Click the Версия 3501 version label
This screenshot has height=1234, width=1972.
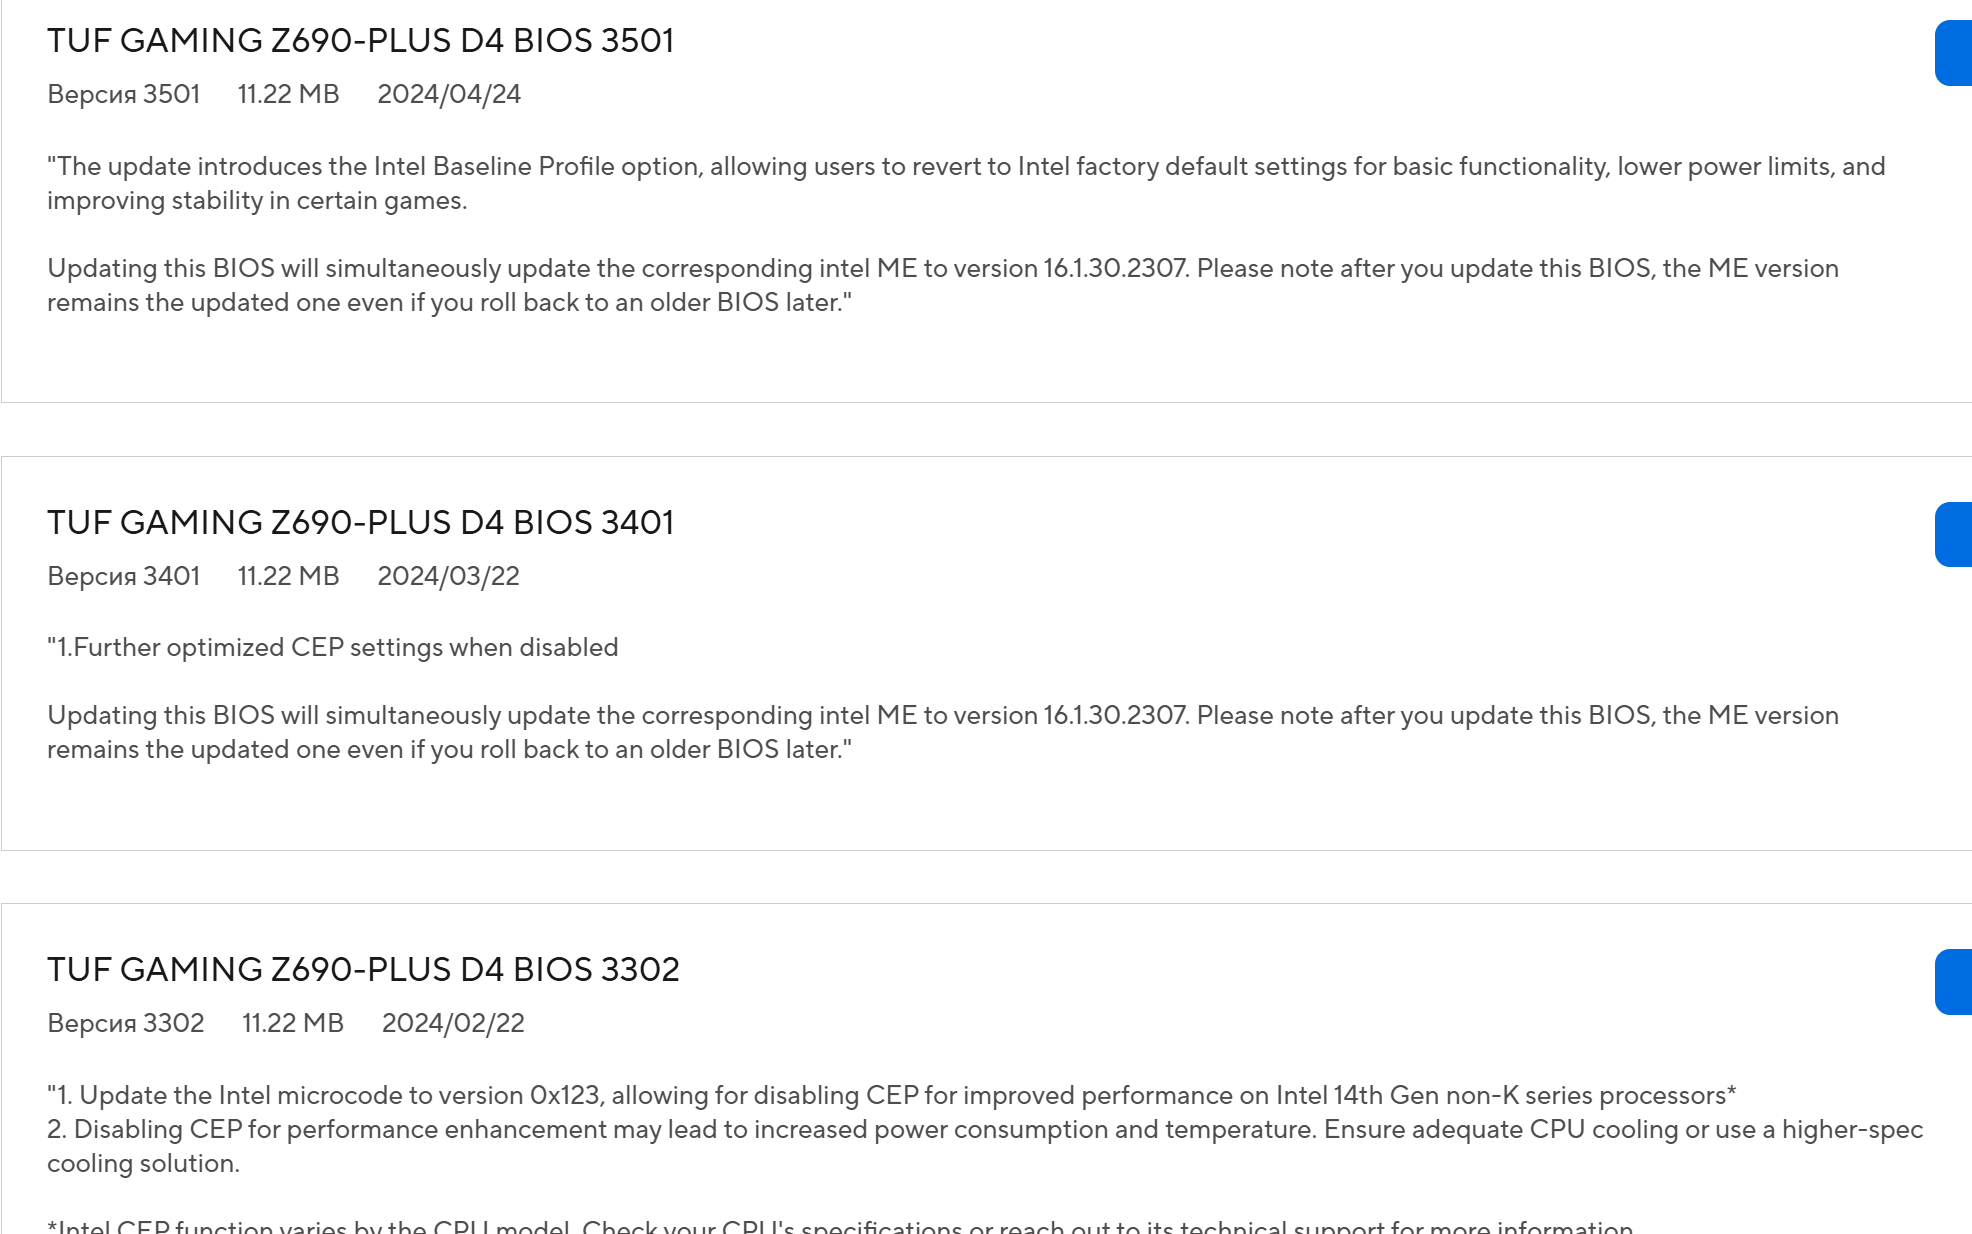[x=124, y=94]
